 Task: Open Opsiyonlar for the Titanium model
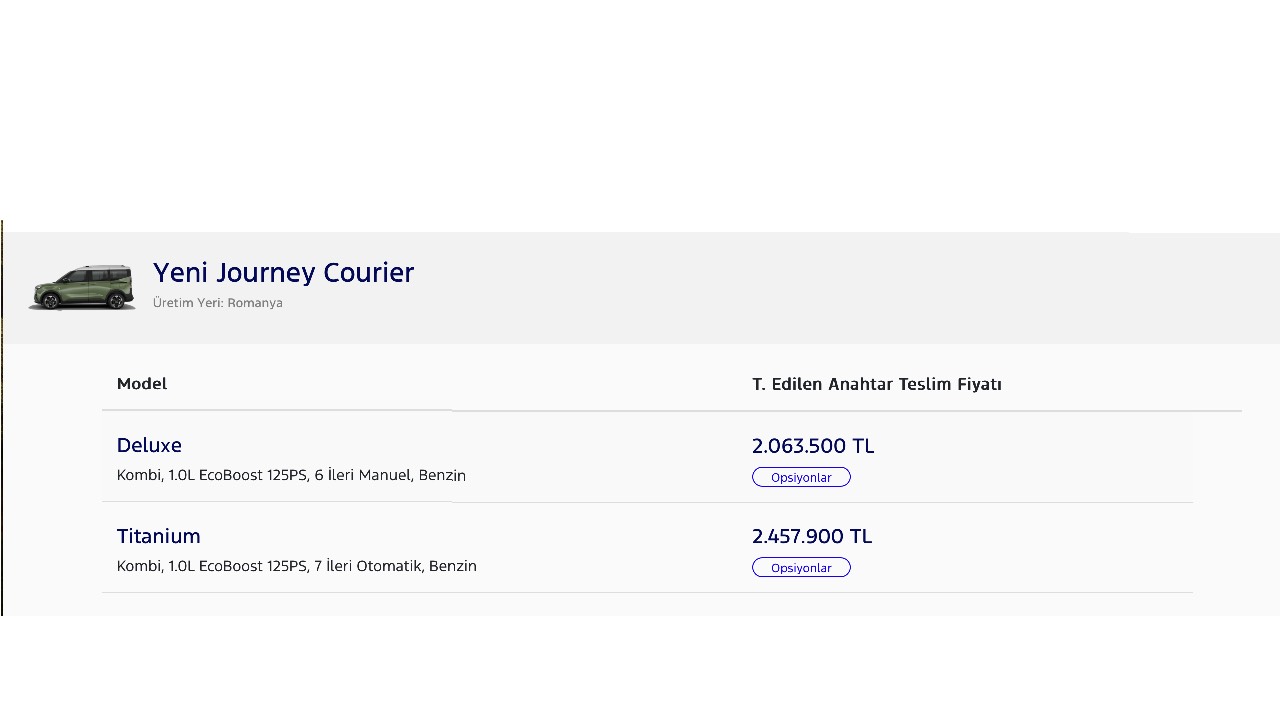pos(801,567)
